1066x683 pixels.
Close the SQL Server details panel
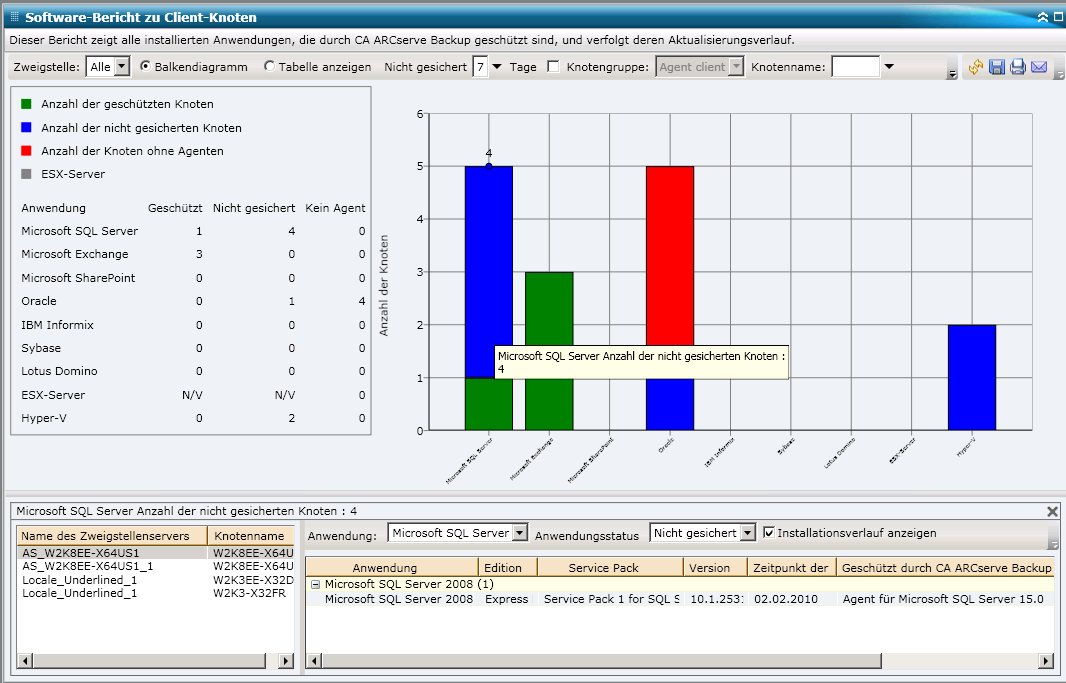coord(1052,511)
